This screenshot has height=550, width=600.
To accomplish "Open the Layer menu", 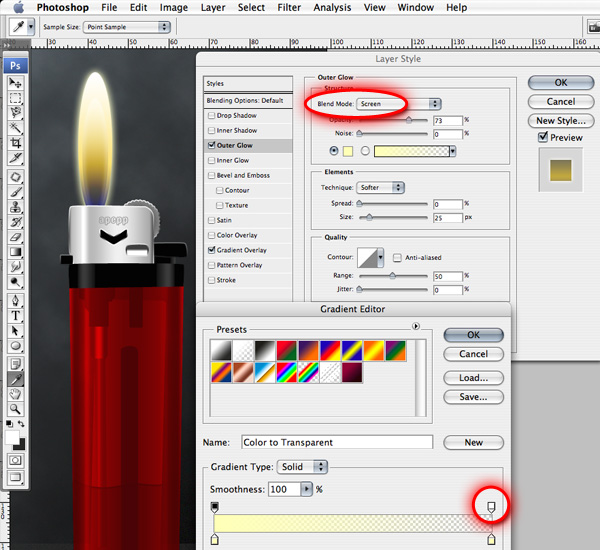I will point(212,8).
